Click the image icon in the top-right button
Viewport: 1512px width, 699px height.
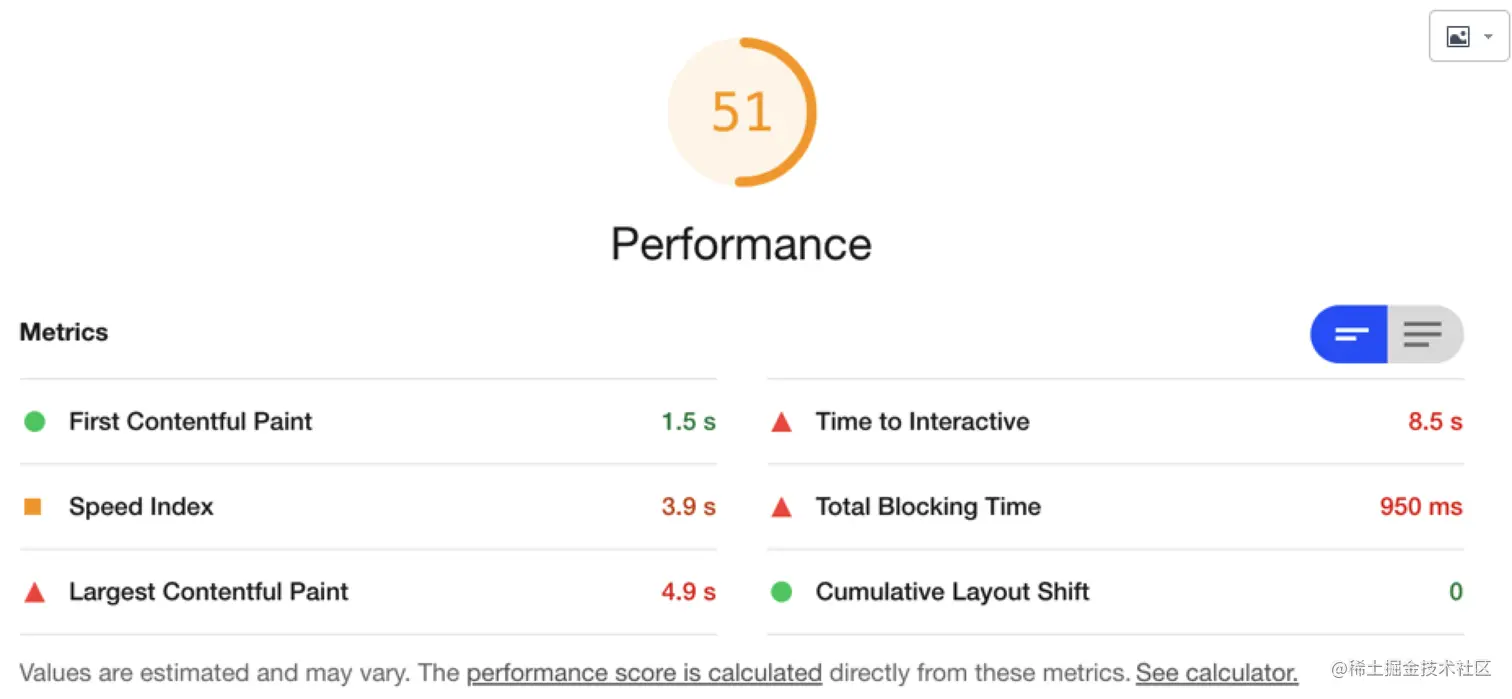point(1458,37)
